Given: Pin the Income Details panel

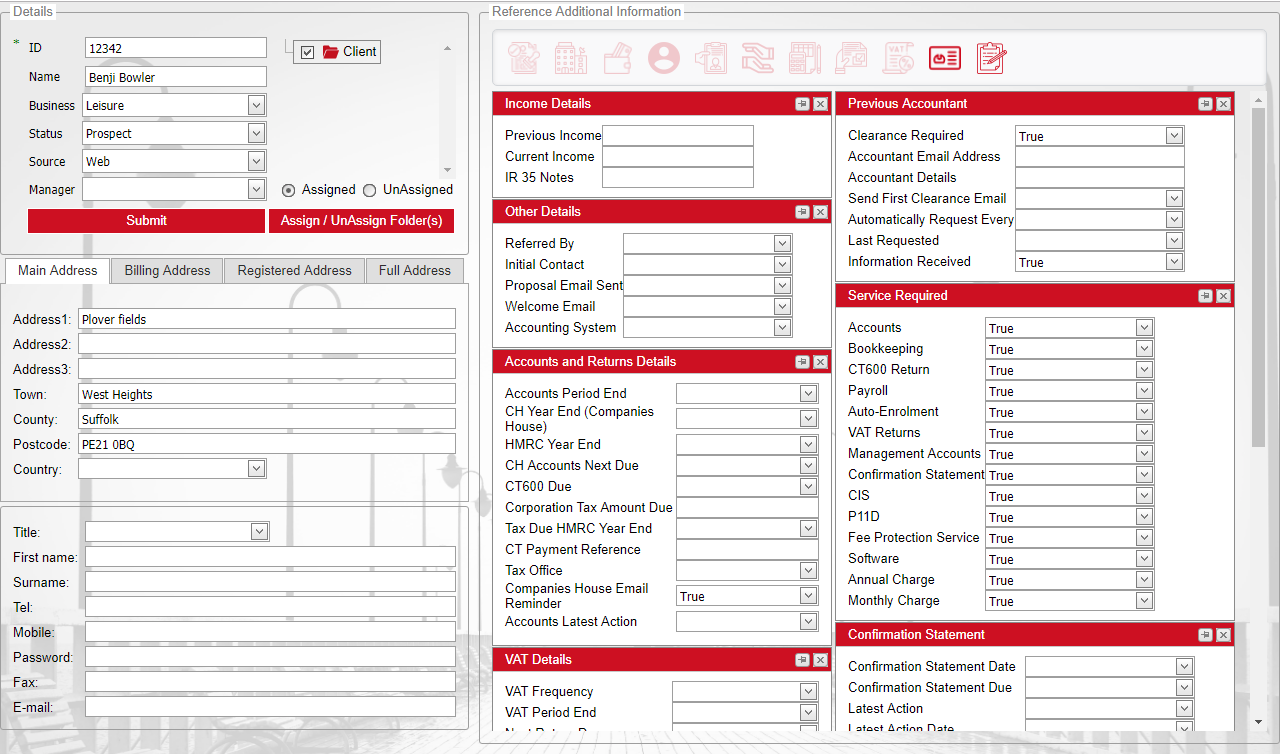Looking at the screenshot, I should coord(802,104).
